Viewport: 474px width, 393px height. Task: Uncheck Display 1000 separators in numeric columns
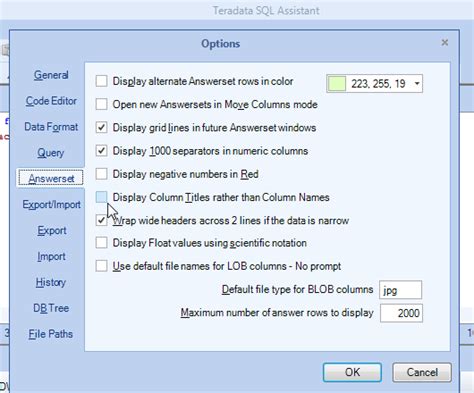(101, 151)
